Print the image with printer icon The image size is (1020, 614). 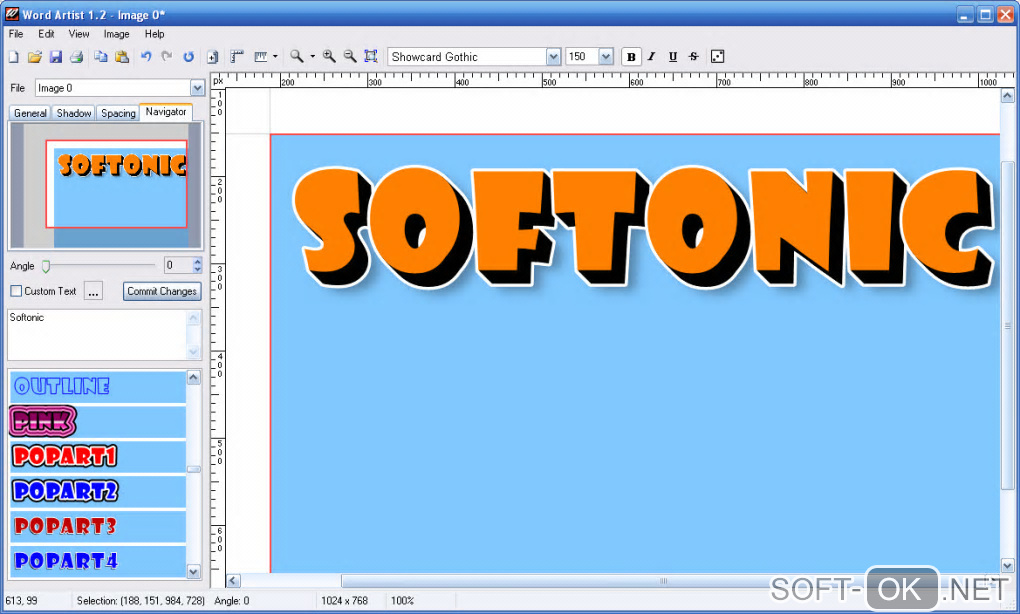pyautogui.click(x=77, y=57)
